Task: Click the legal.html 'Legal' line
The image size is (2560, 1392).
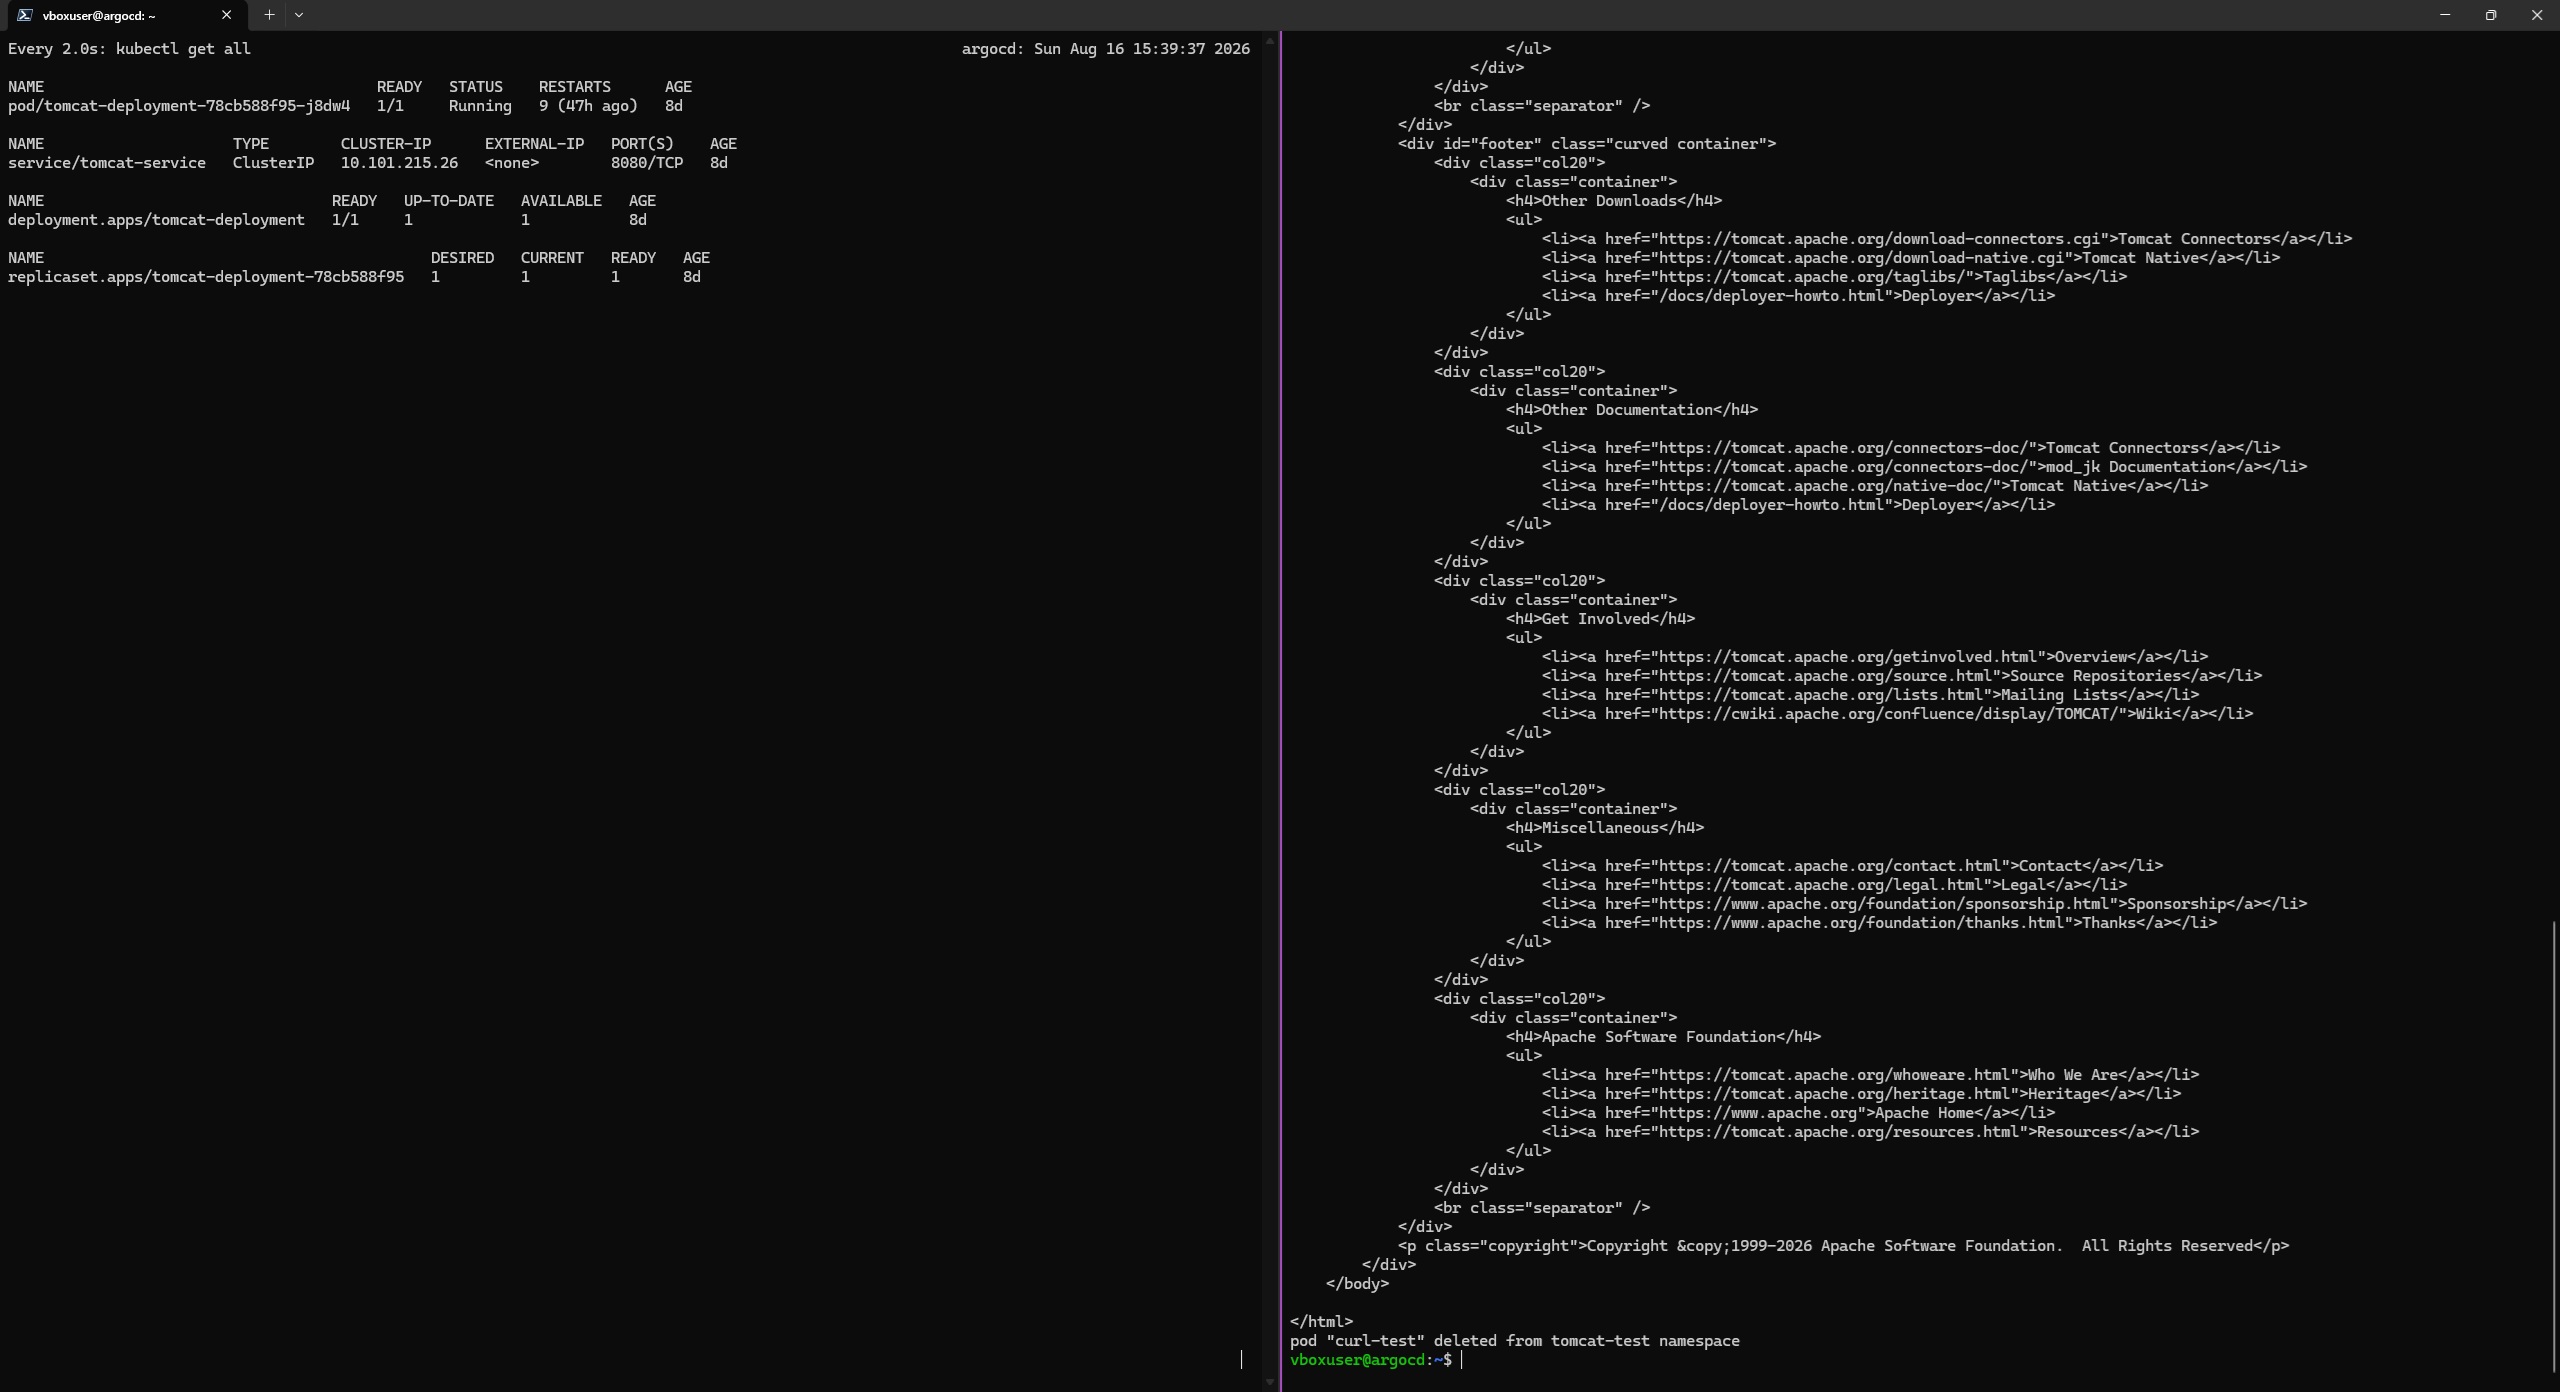Action: click(x=1834, y=885)
